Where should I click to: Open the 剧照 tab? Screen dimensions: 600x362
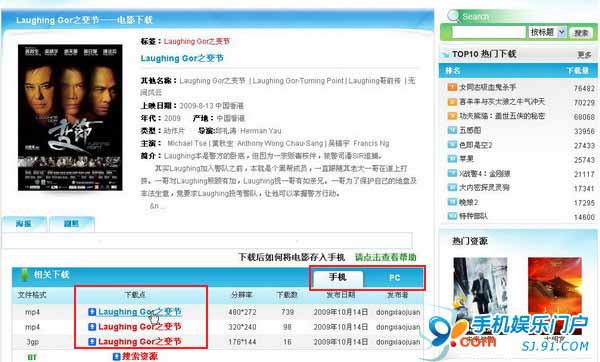click(x=72, y=224)
